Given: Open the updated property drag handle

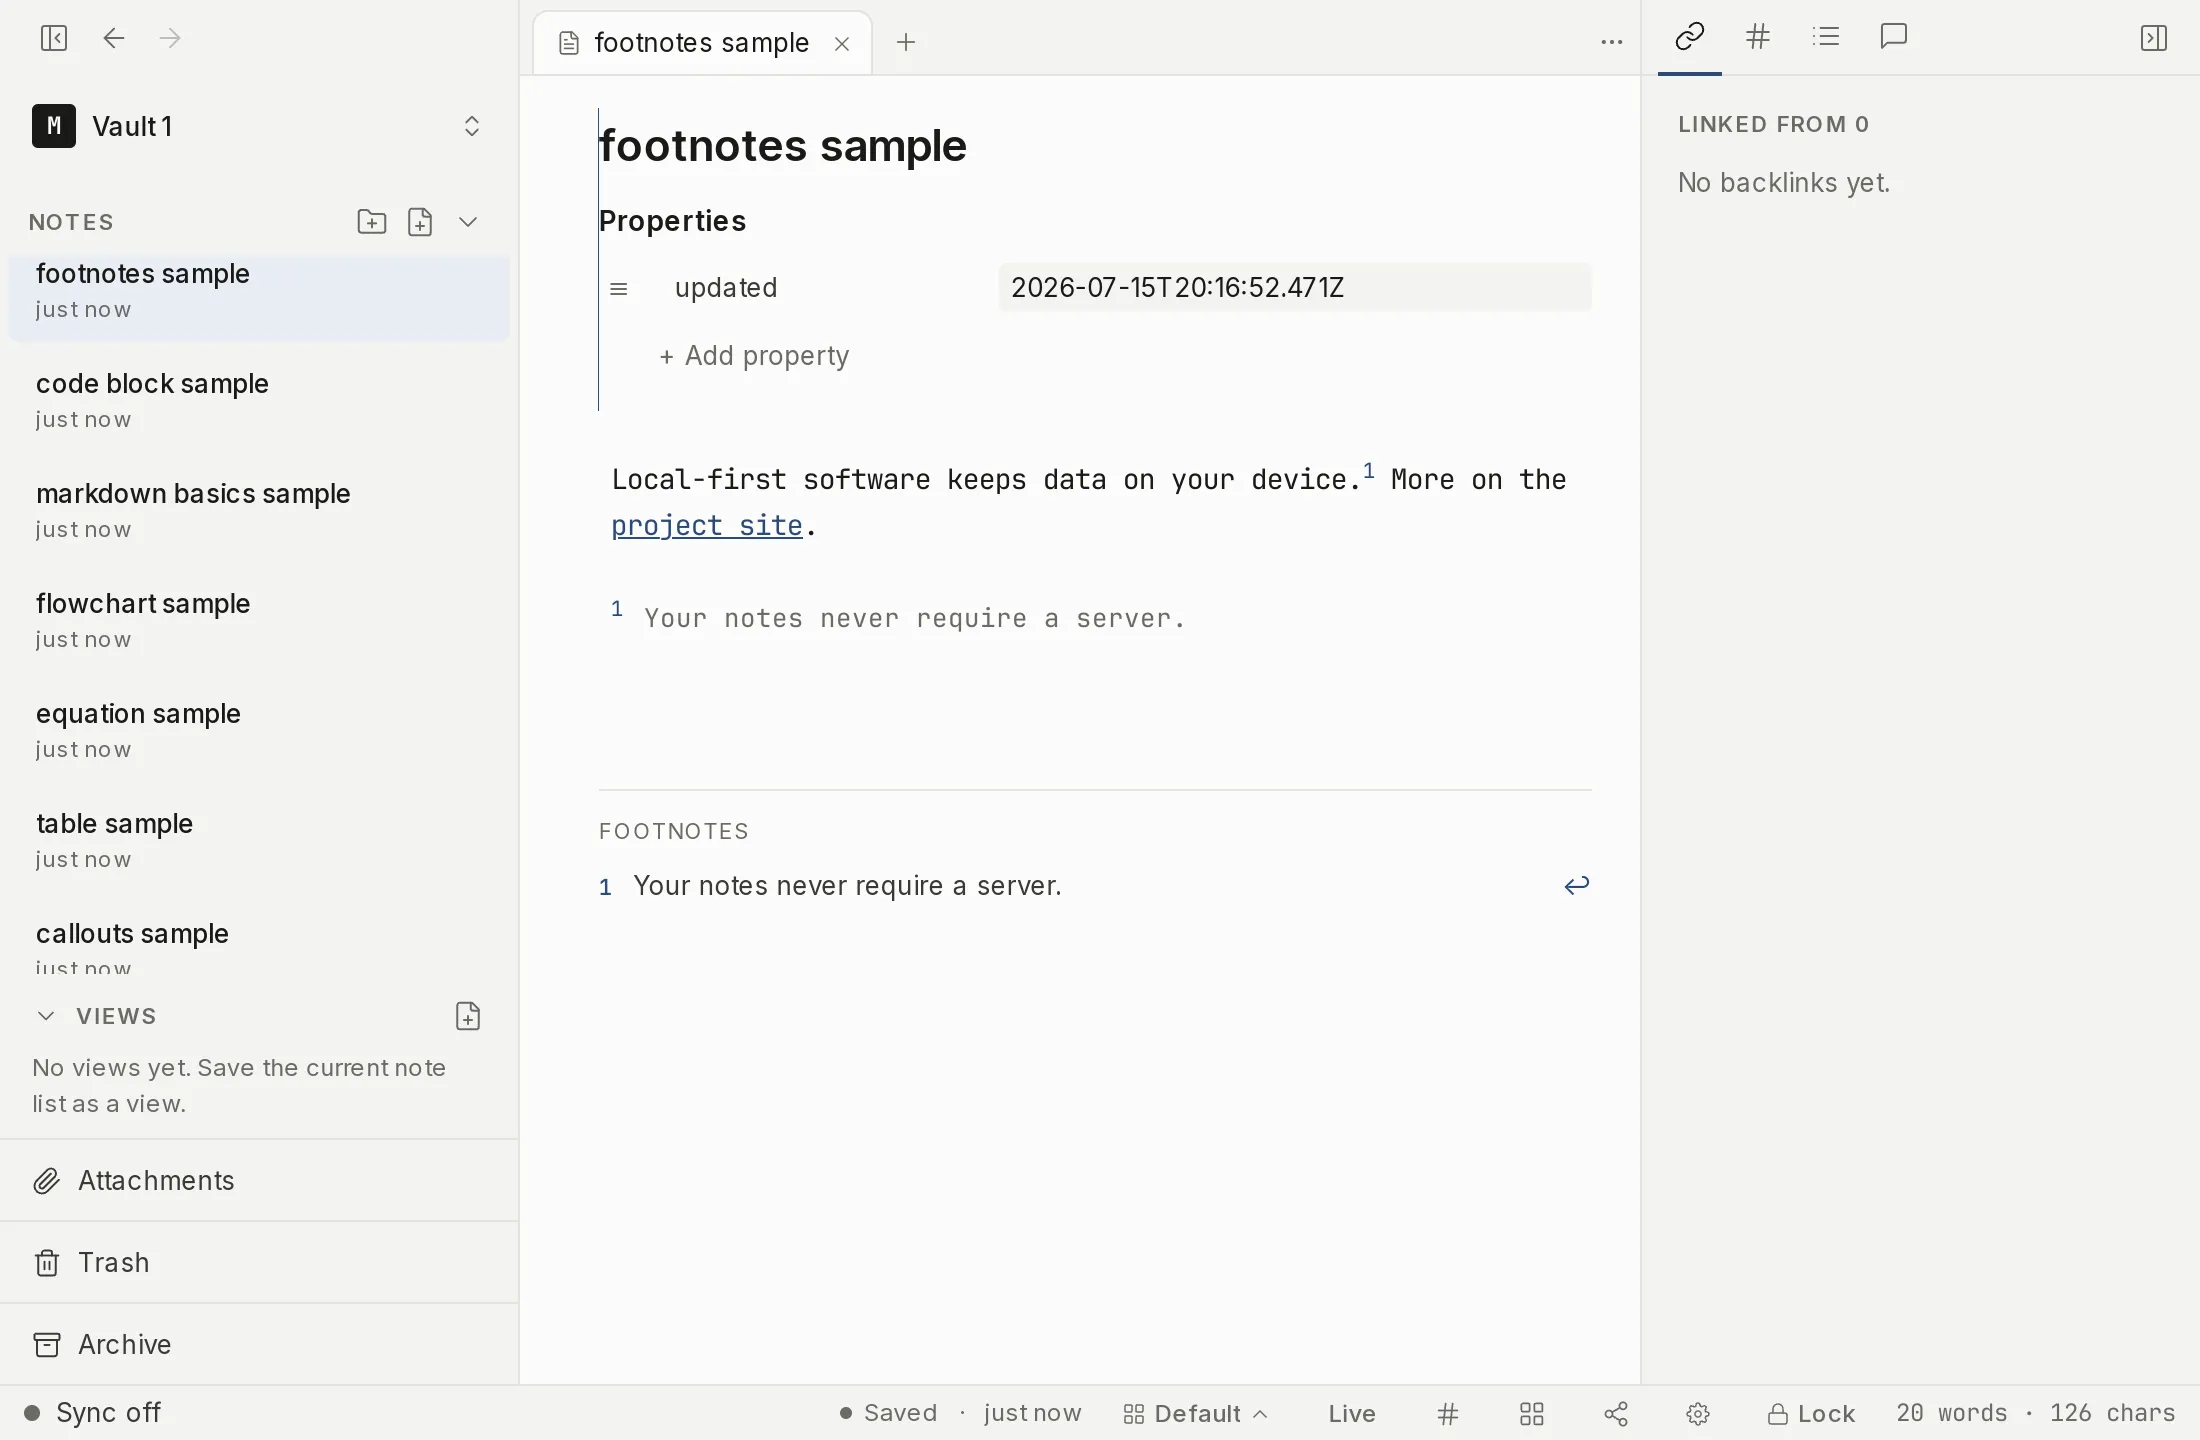Looking at the screenshot, I should (x=619, y=288).
